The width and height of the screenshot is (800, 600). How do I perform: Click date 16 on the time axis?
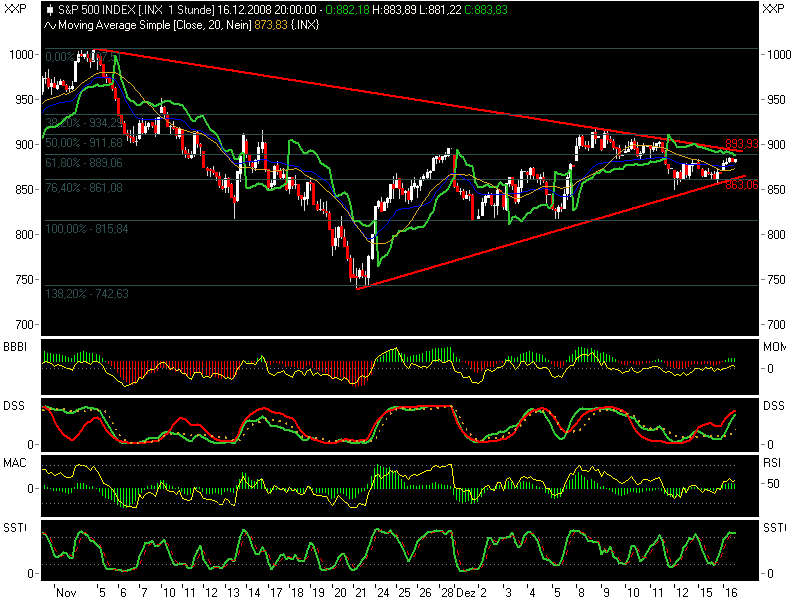pyautogui.click(x=731, y=592)
